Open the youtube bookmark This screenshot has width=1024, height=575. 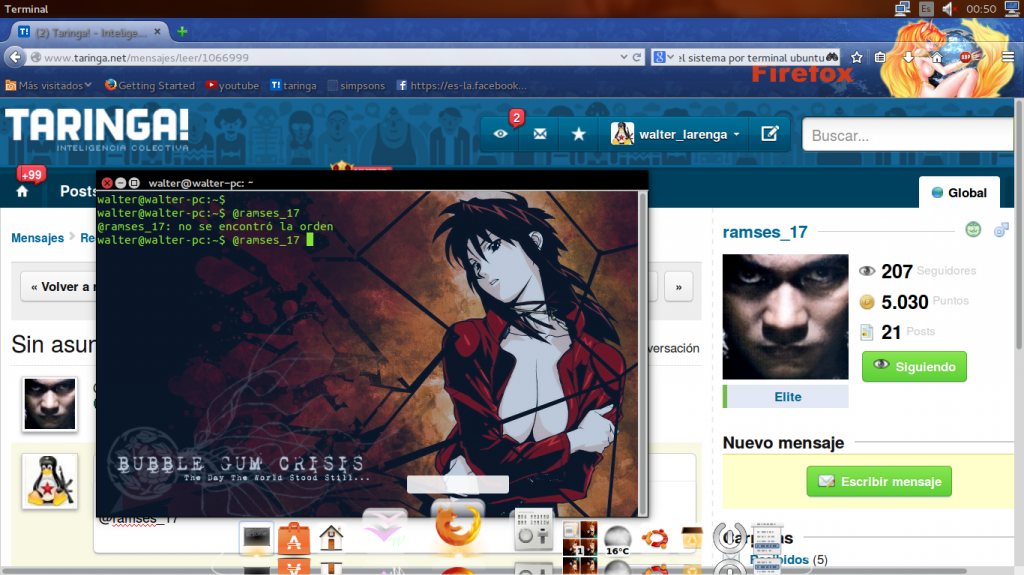[232, 86]
